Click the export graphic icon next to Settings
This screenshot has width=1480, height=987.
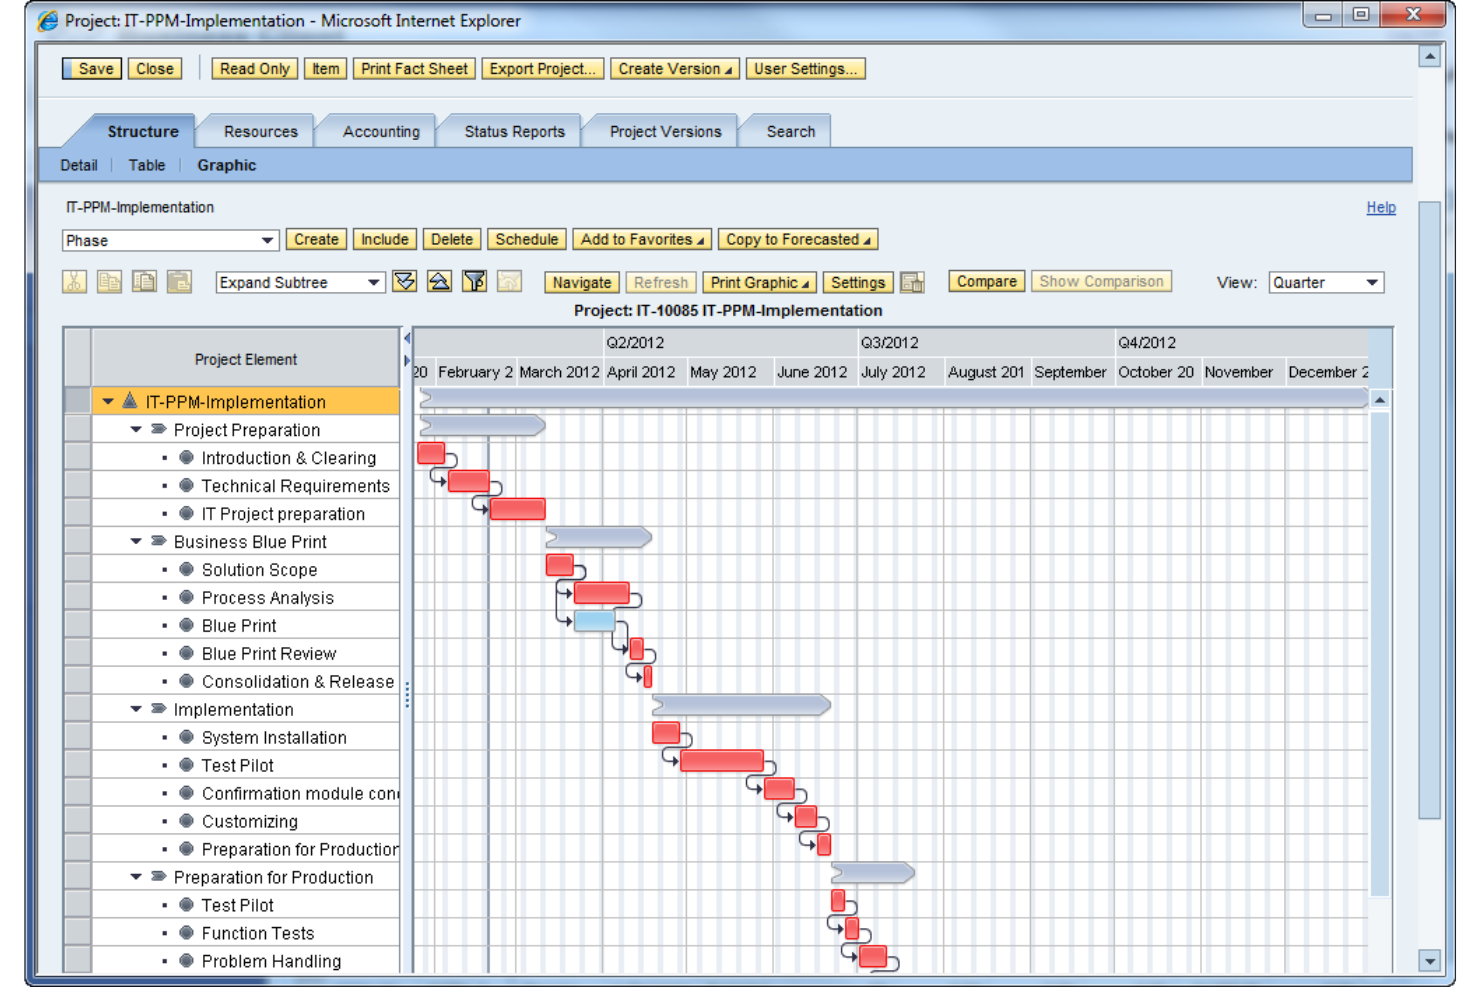coord(912,282)
